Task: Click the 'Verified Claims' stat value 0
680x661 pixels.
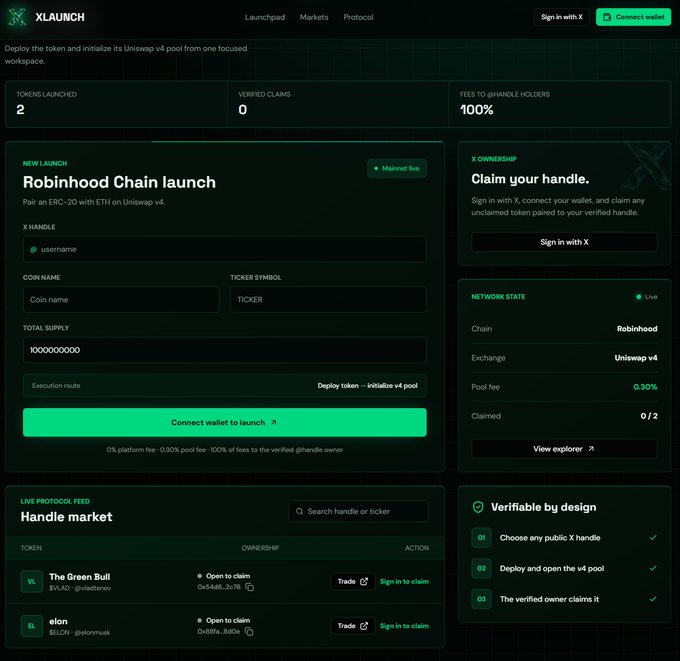Action: click(242, 110)
